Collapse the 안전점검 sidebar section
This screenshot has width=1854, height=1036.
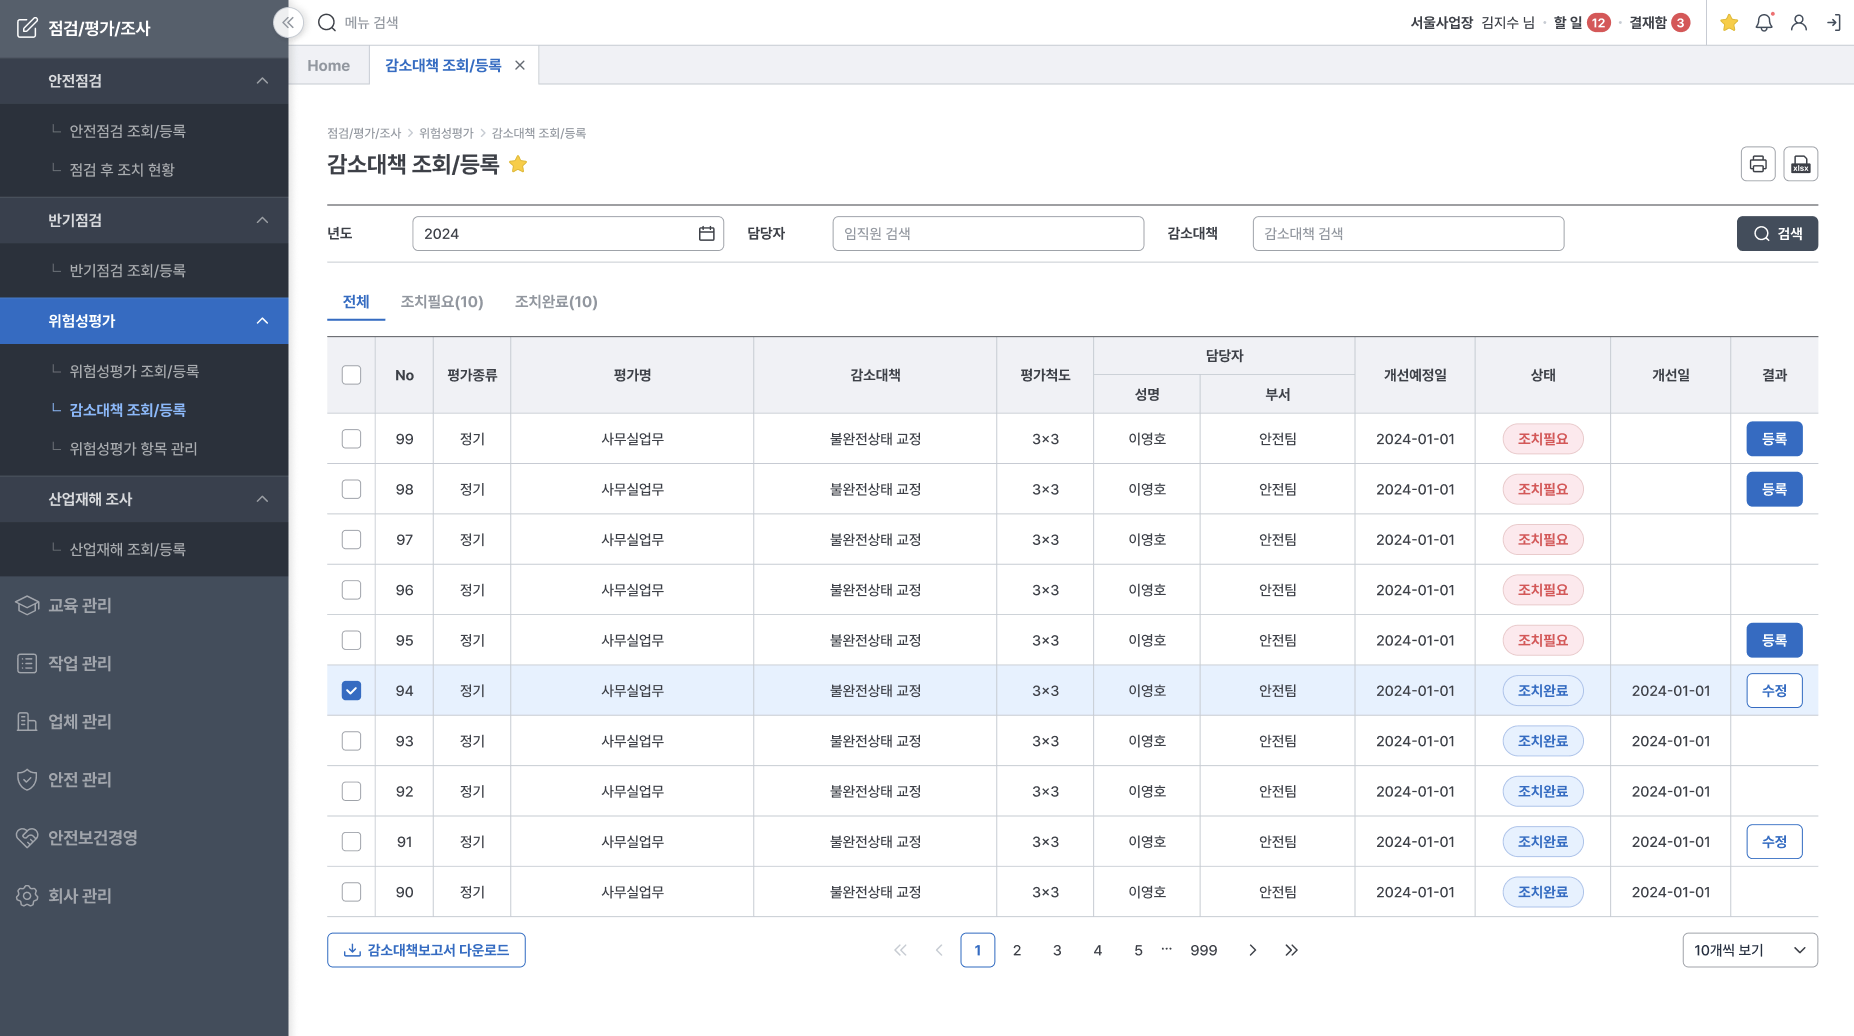(x=262, y=81)
